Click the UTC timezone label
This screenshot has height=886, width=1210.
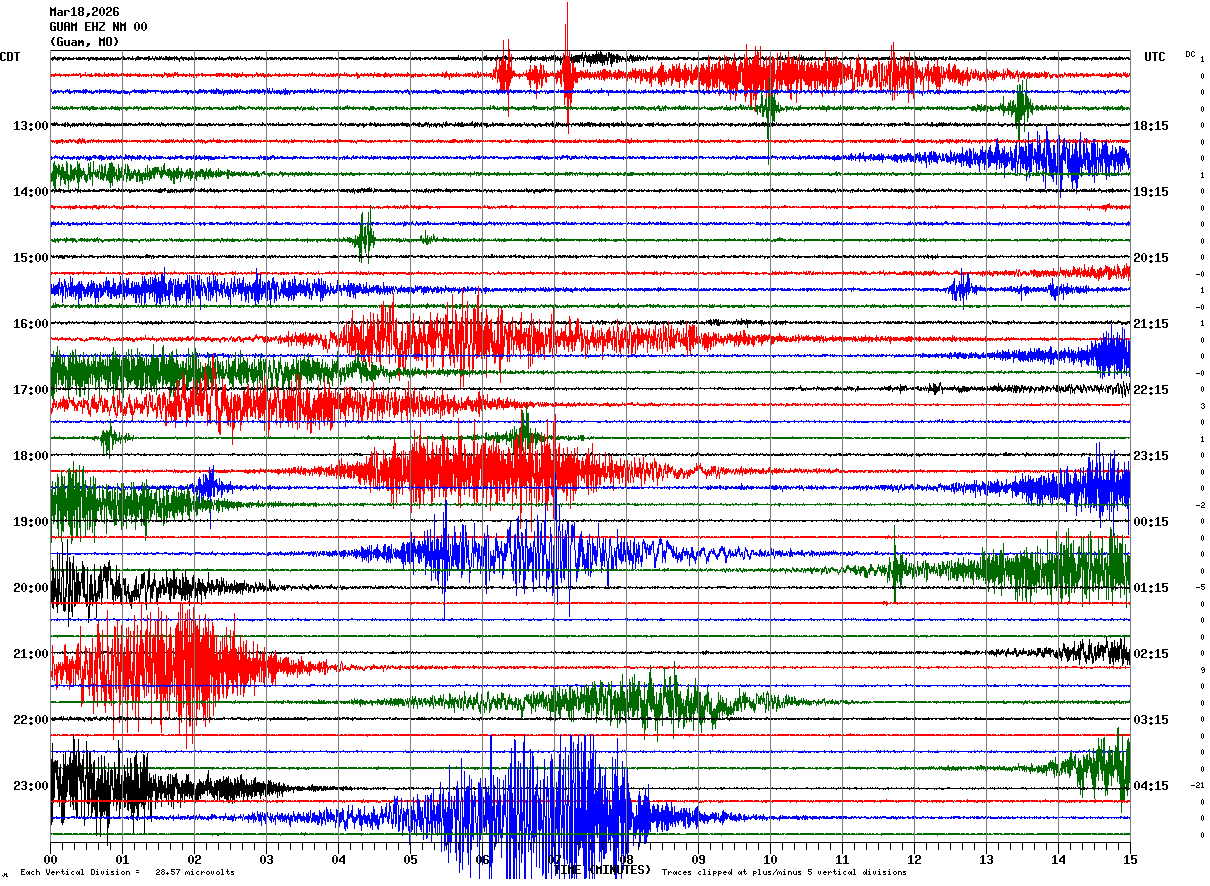coord(1155,57)
